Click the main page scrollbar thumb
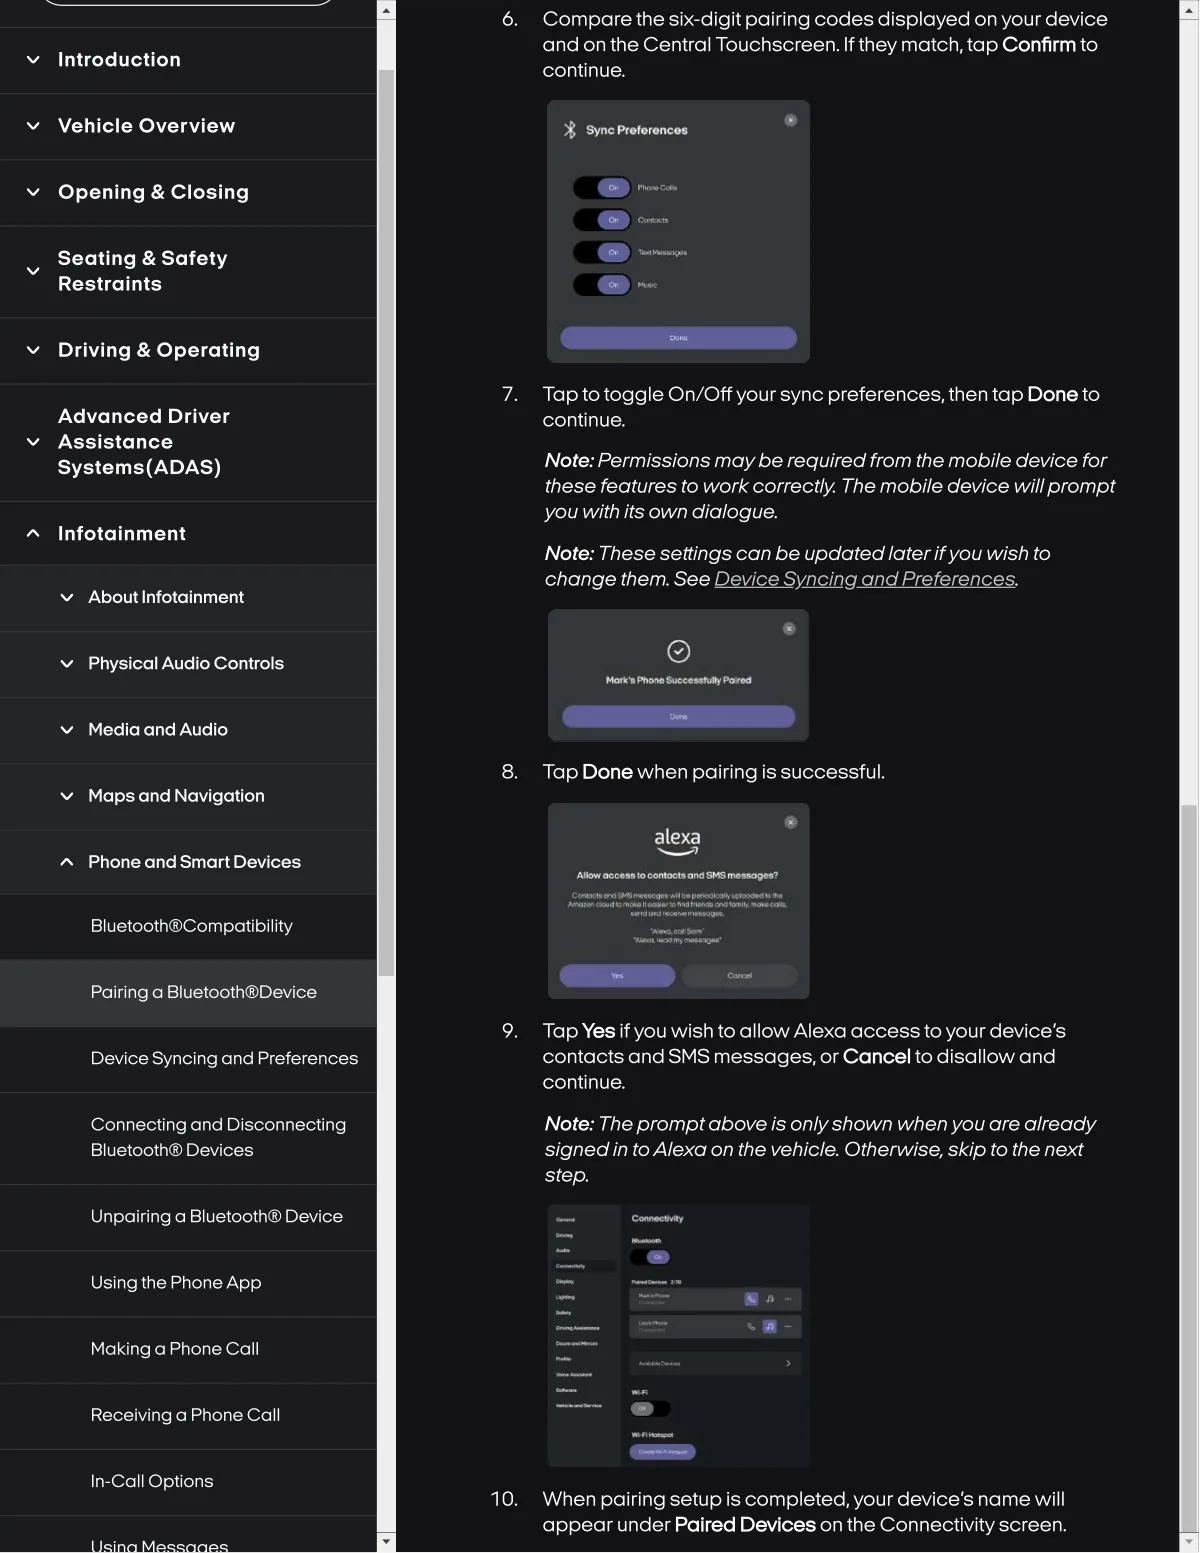Screen dimensions: 1200x1553 point(1189,1167)
